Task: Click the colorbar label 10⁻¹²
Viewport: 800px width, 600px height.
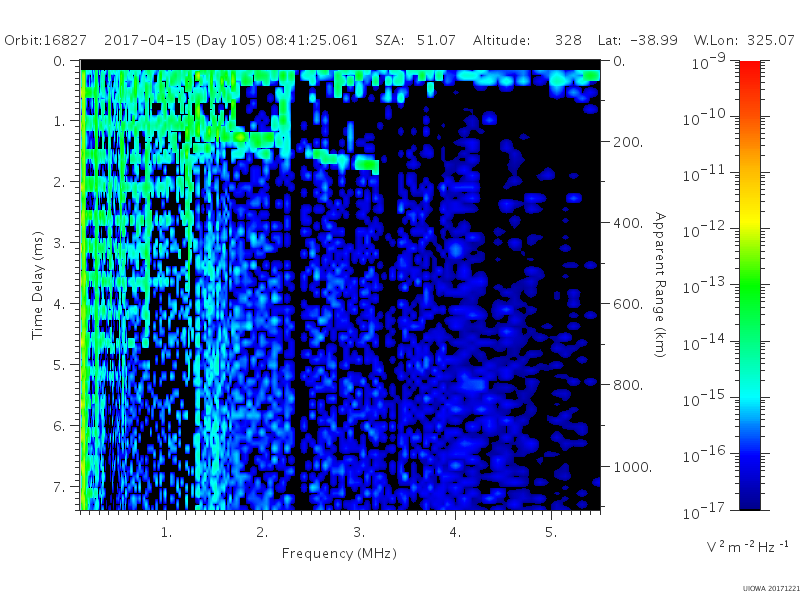Action: (705, 230)
